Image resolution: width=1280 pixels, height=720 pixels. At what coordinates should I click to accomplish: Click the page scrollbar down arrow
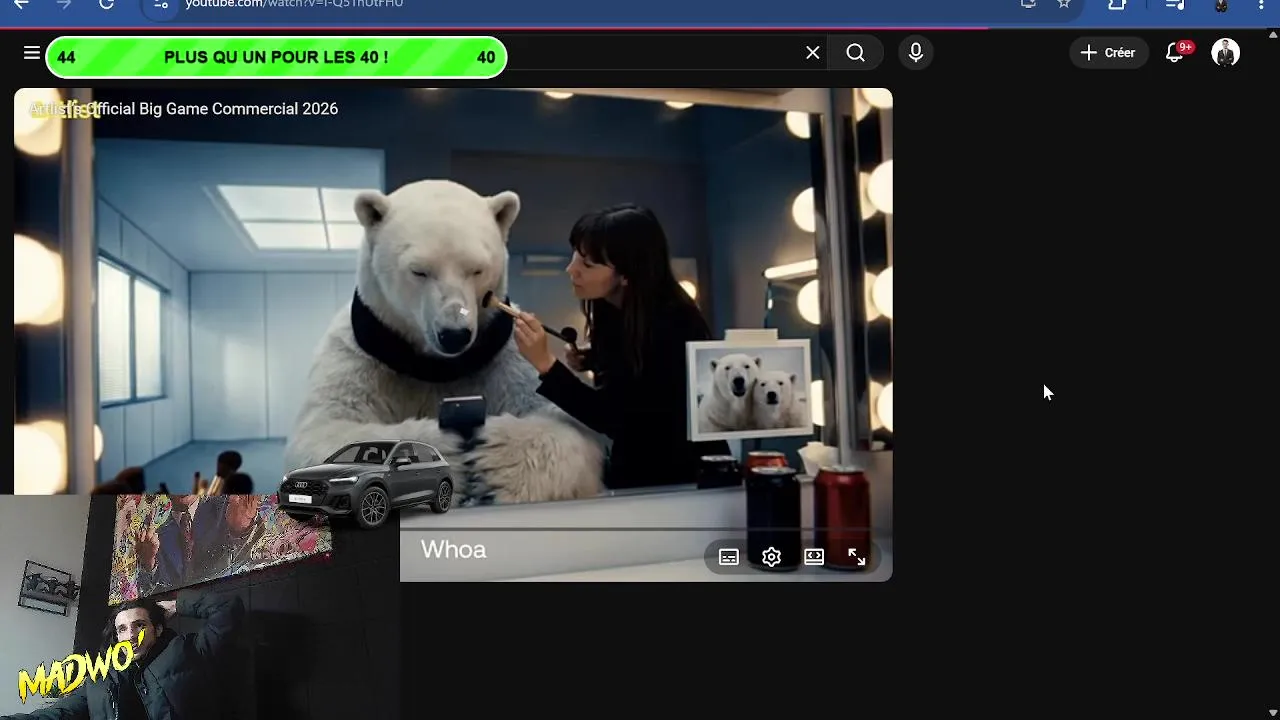point(1273,712)
